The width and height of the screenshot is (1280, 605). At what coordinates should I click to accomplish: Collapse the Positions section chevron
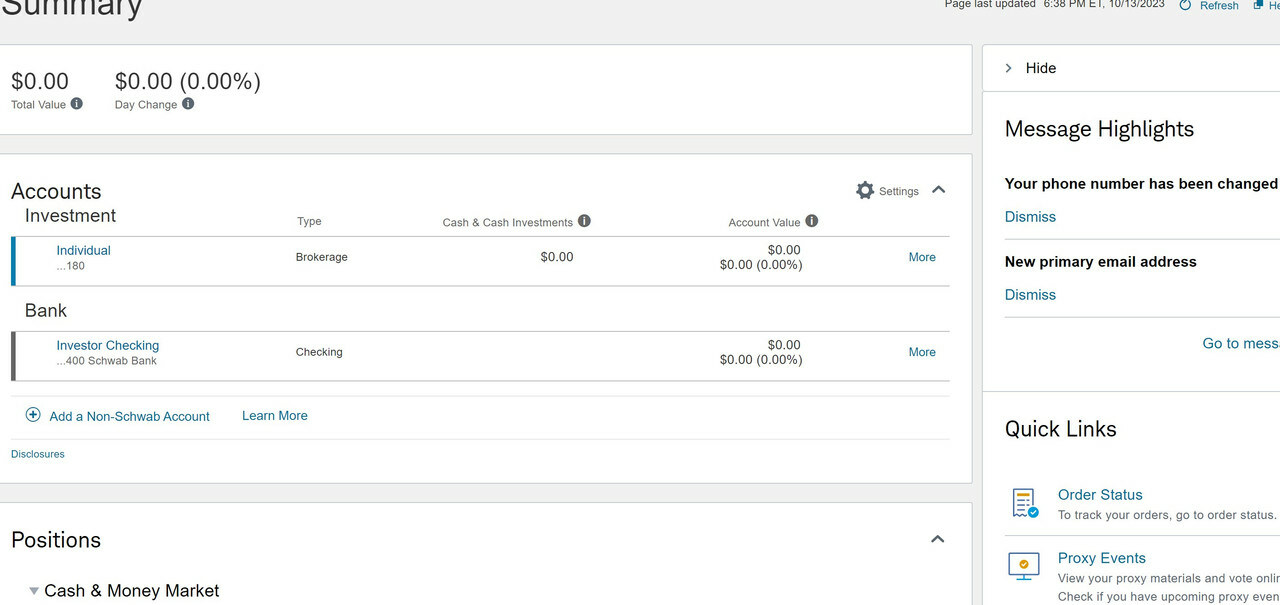click(x=937, y=539)
